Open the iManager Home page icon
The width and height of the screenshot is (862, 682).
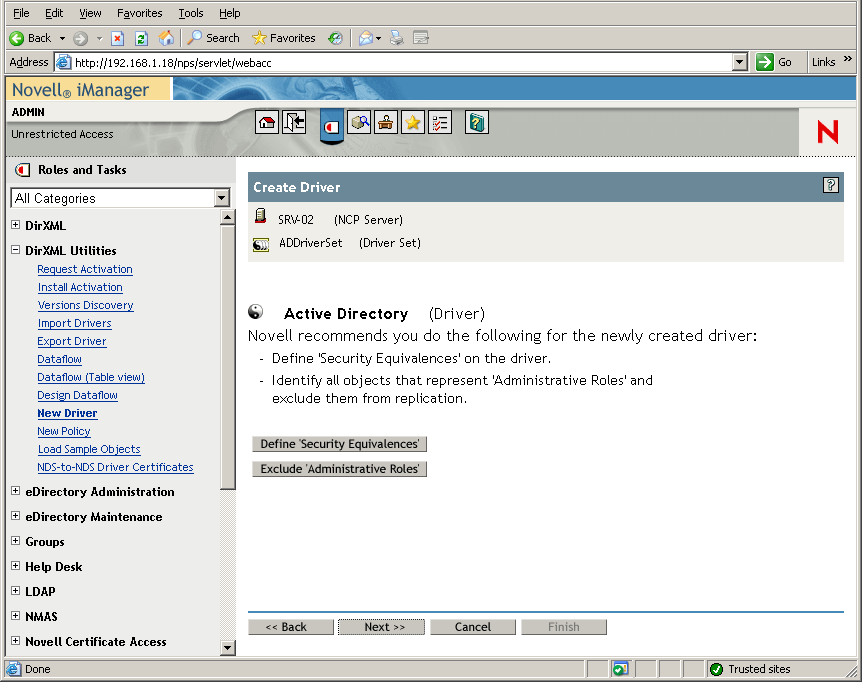267,122
